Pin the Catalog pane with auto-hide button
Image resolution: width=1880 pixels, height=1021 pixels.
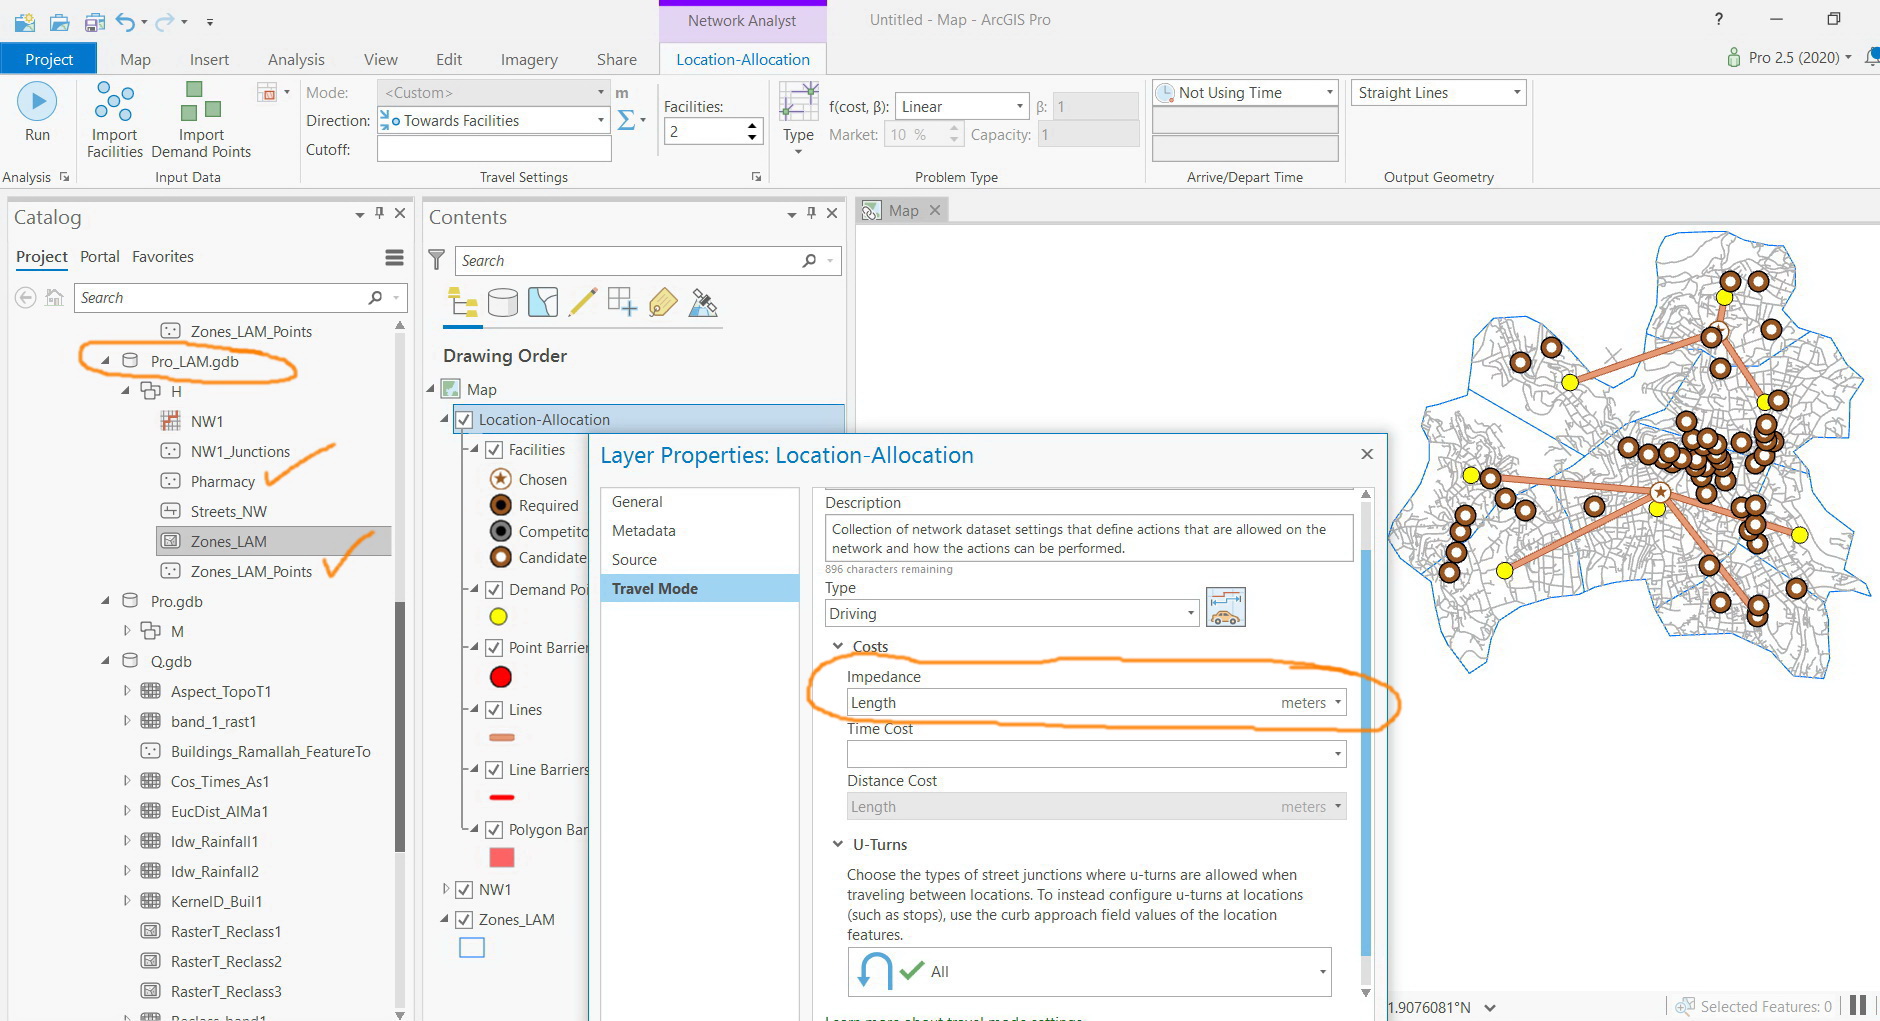[379, 213]
